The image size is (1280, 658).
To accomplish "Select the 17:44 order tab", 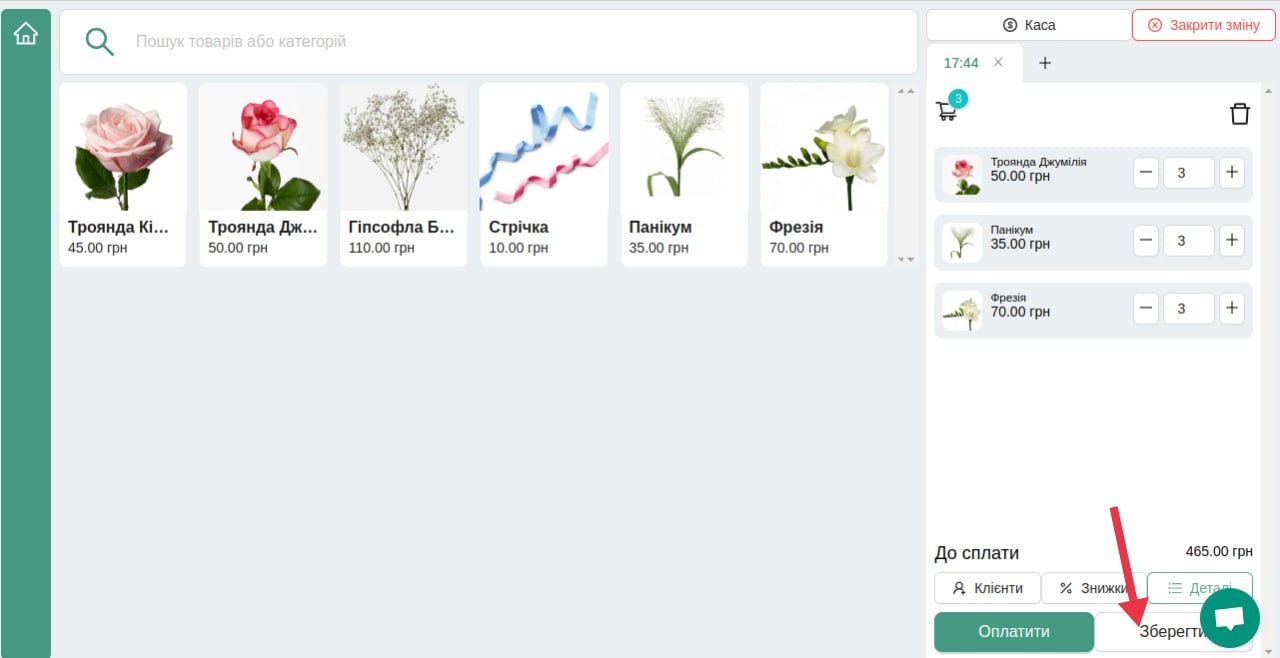I will (x=961, y=63).
